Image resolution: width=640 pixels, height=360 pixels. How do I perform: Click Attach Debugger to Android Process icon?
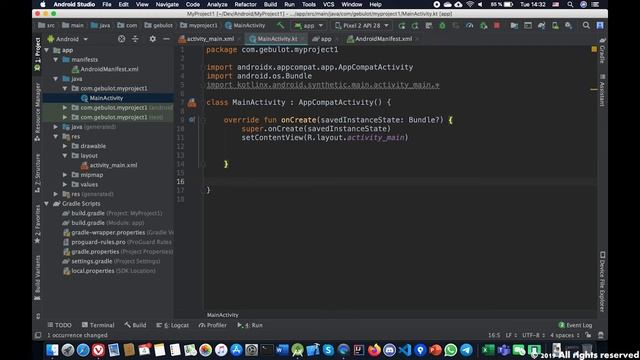pos(483,26)
